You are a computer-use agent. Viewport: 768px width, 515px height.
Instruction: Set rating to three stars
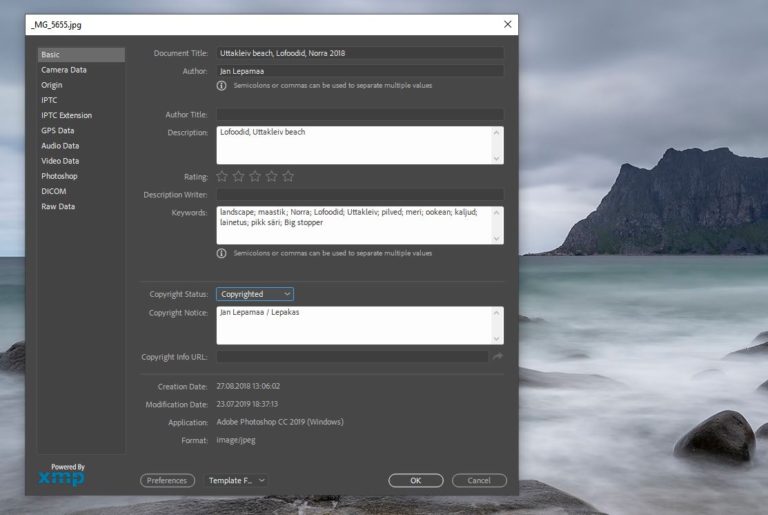point(255,176)
